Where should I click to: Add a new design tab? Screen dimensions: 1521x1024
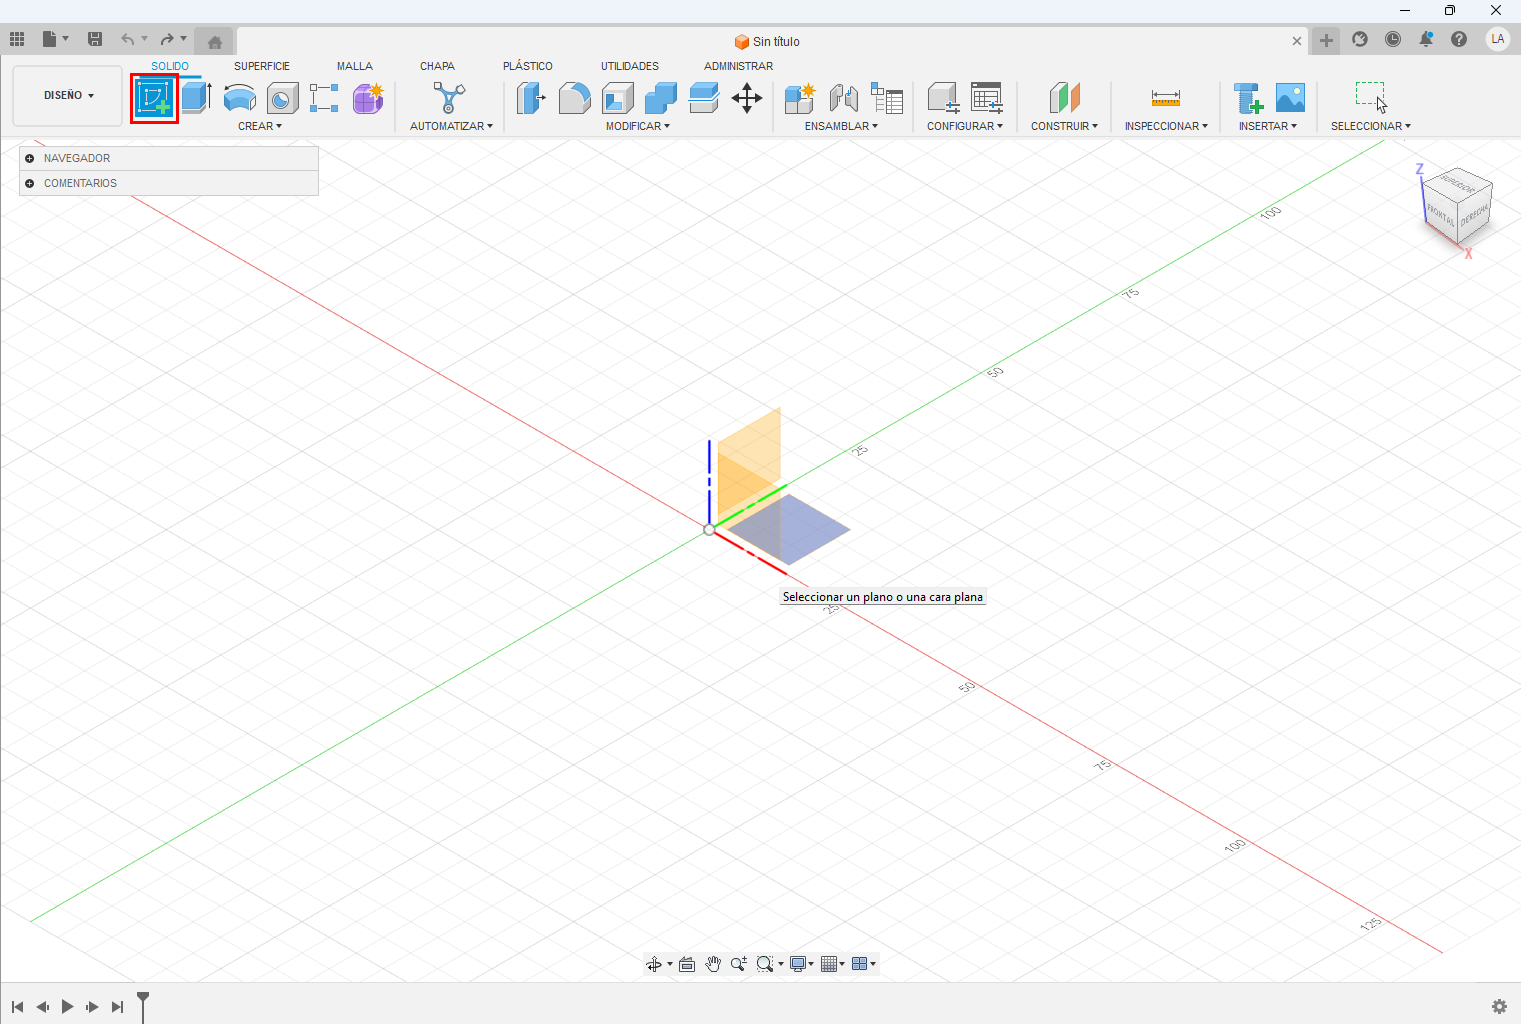(1326, 41)
